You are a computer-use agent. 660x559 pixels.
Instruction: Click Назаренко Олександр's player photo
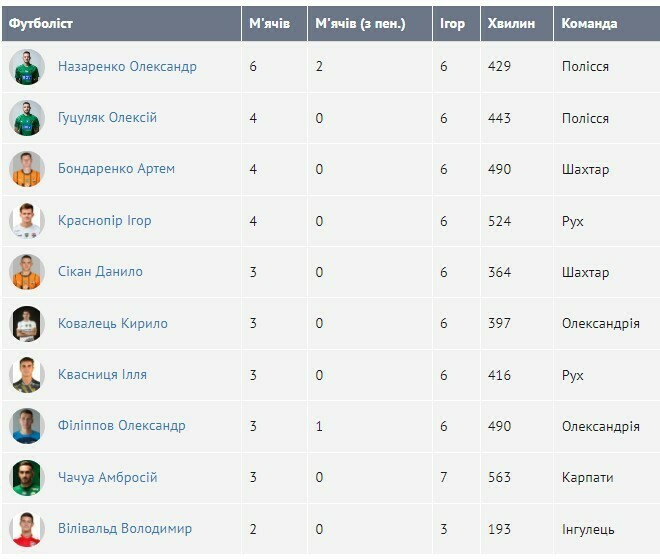[x=27, y=67]
